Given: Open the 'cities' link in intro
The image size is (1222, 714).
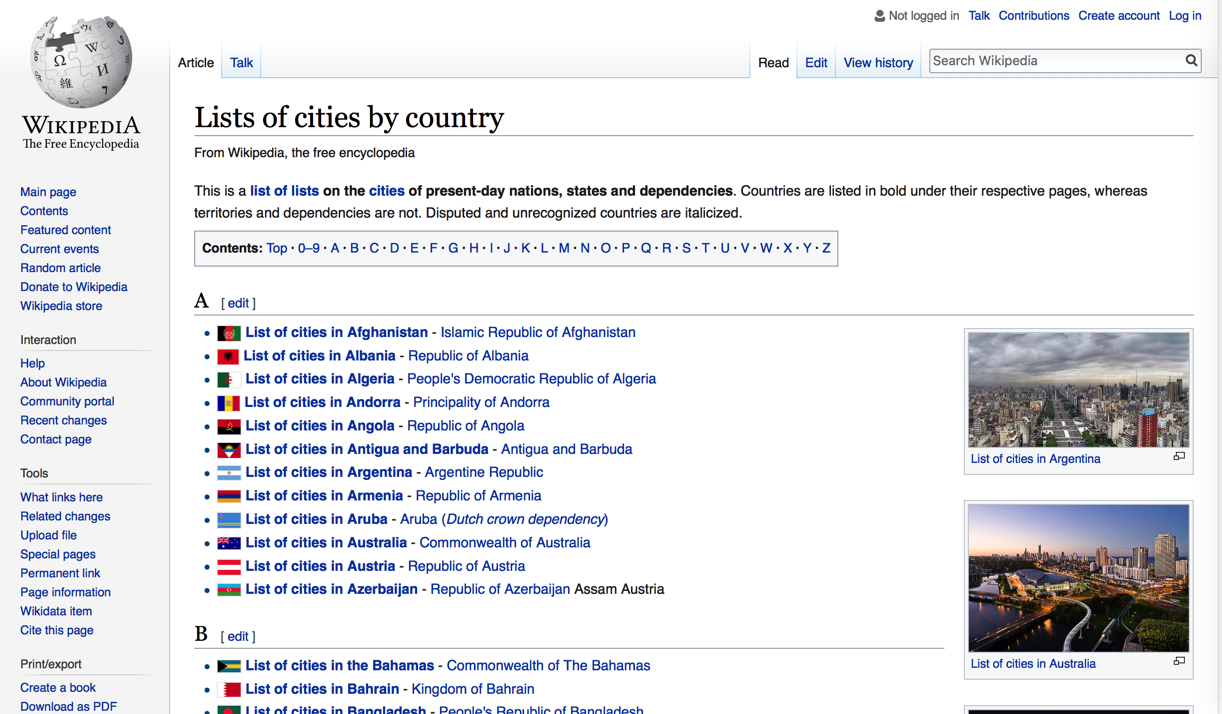Looking at the screenshot, I should coord(387,191).
